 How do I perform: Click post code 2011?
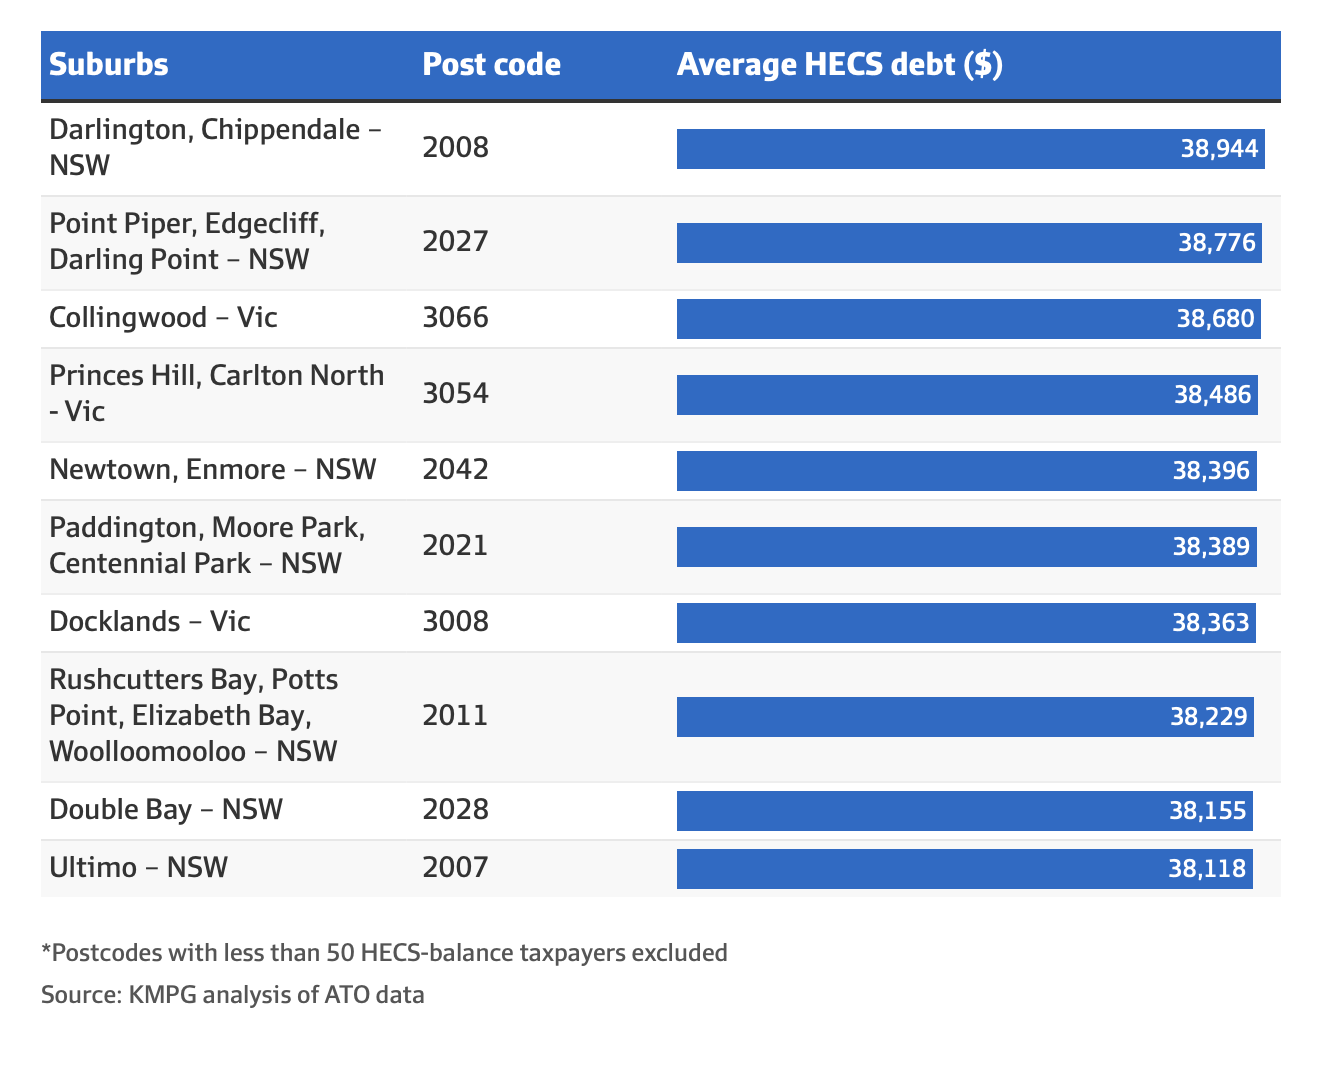click(x=456, y=716)
